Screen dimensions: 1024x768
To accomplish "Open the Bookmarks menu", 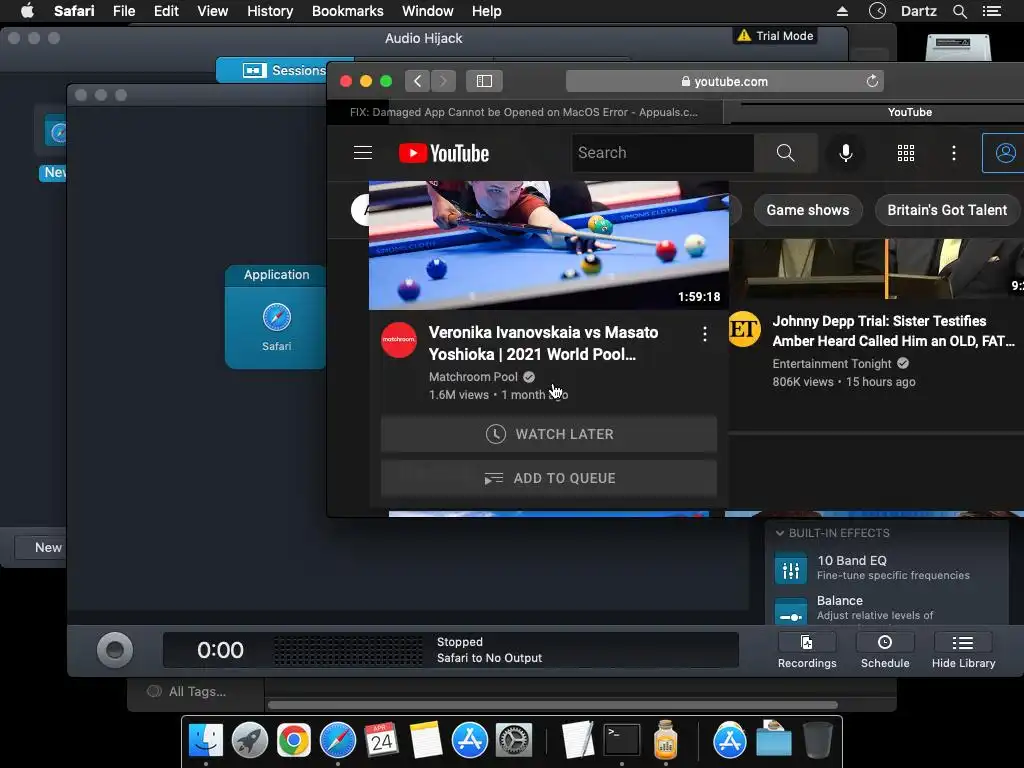I will pos(347,11).
